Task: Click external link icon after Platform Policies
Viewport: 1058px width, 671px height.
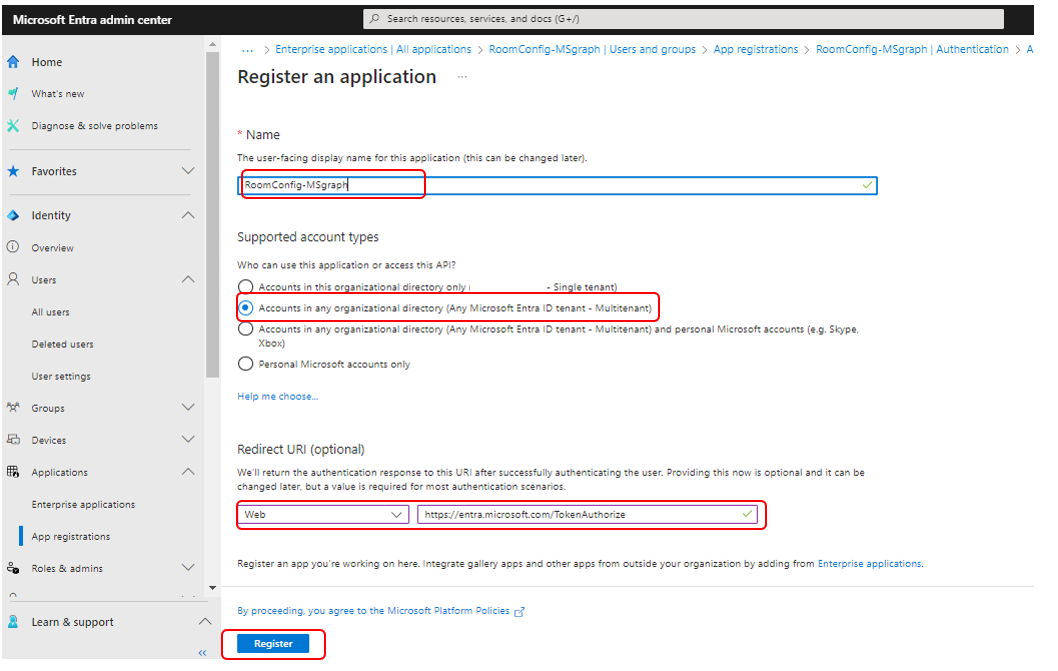Action: click(520, 612)
